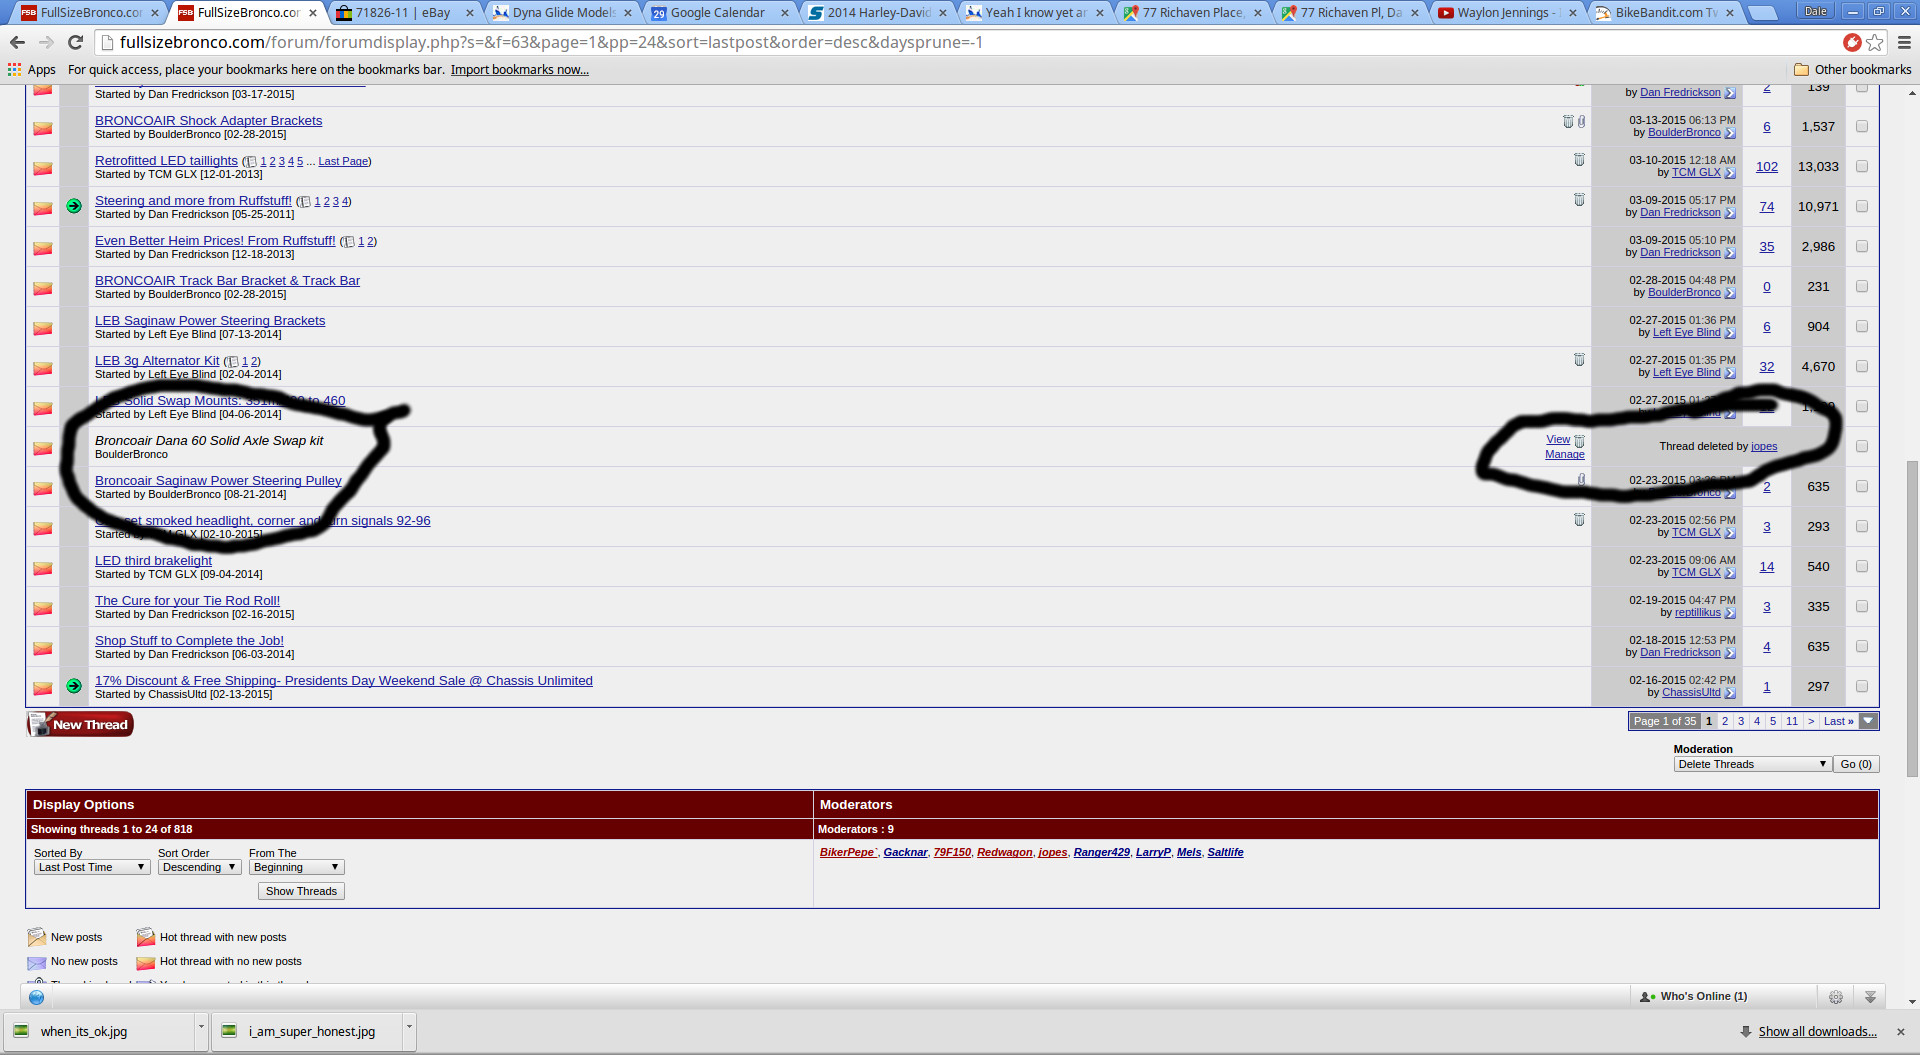
Task: Close the downloads bar
Action: coord(1901,1031)
